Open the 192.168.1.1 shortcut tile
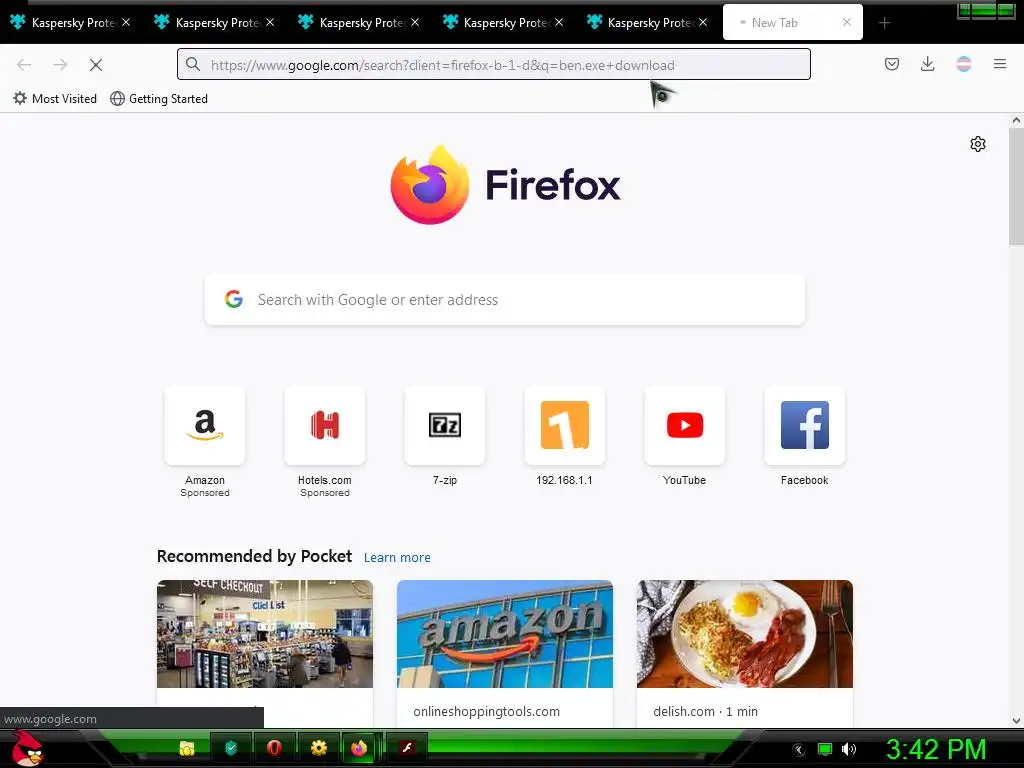 click(564, 426)
